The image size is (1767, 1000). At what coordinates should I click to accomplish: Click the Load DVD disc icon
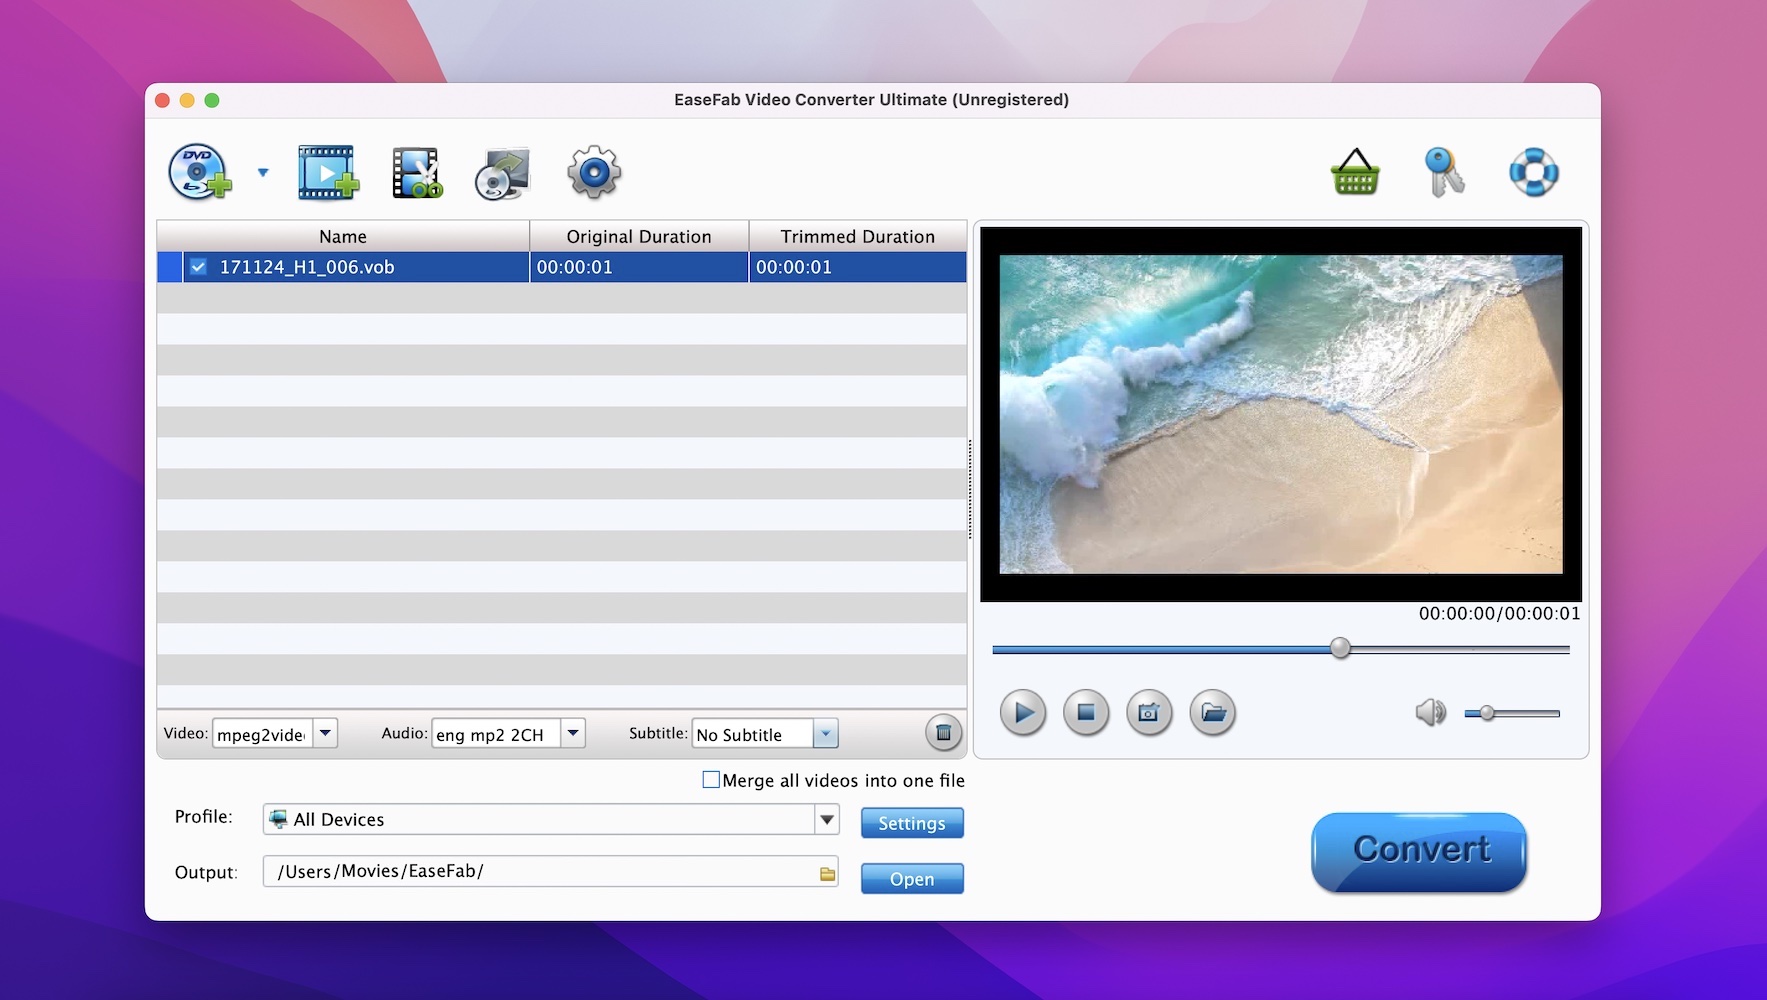[x=199, y=172]
